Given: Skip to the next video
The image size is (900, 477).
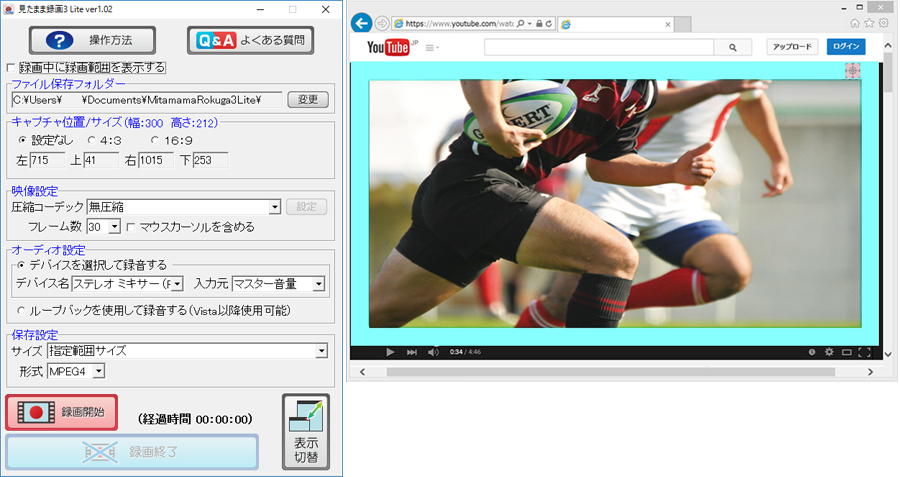Looking at the screenshot, I should tap(411, 352).
